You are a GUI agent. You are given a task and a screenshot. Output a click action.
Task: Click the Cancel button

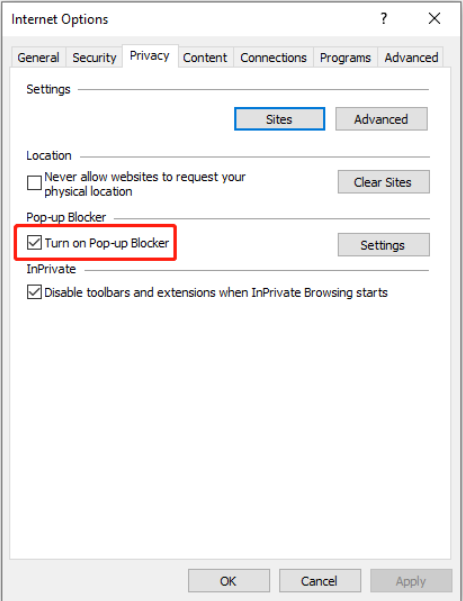point(320,581)
